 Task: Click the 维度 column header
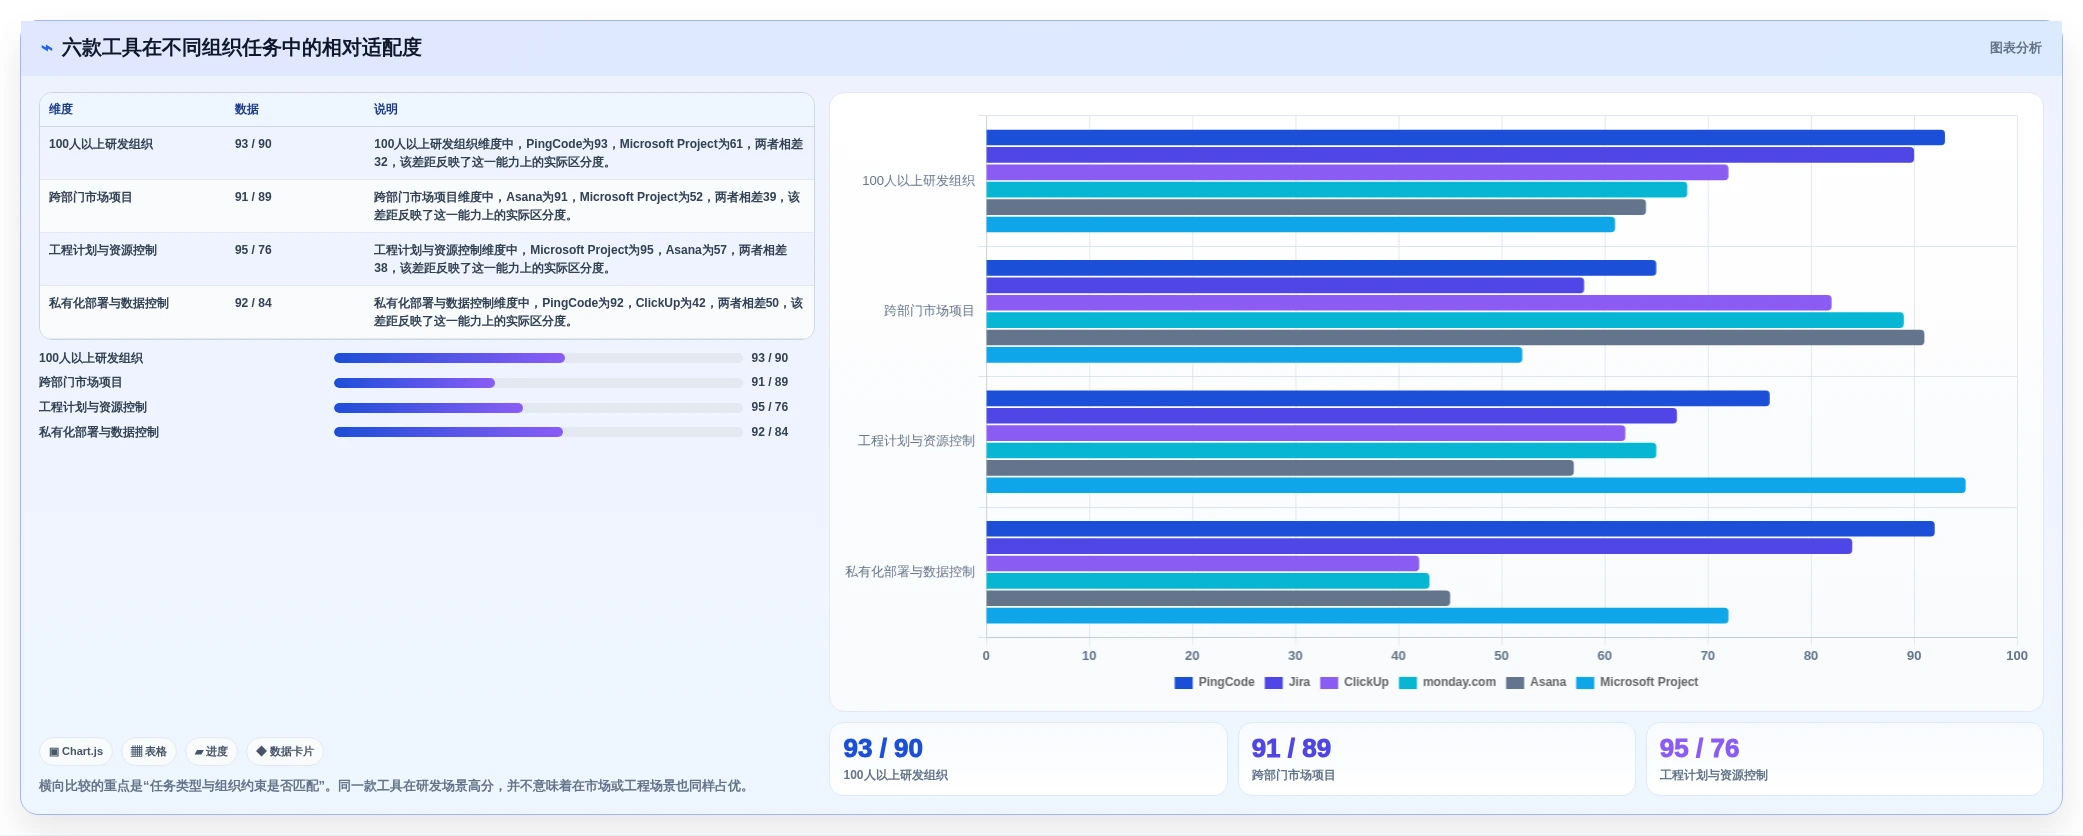coord(61,109)
